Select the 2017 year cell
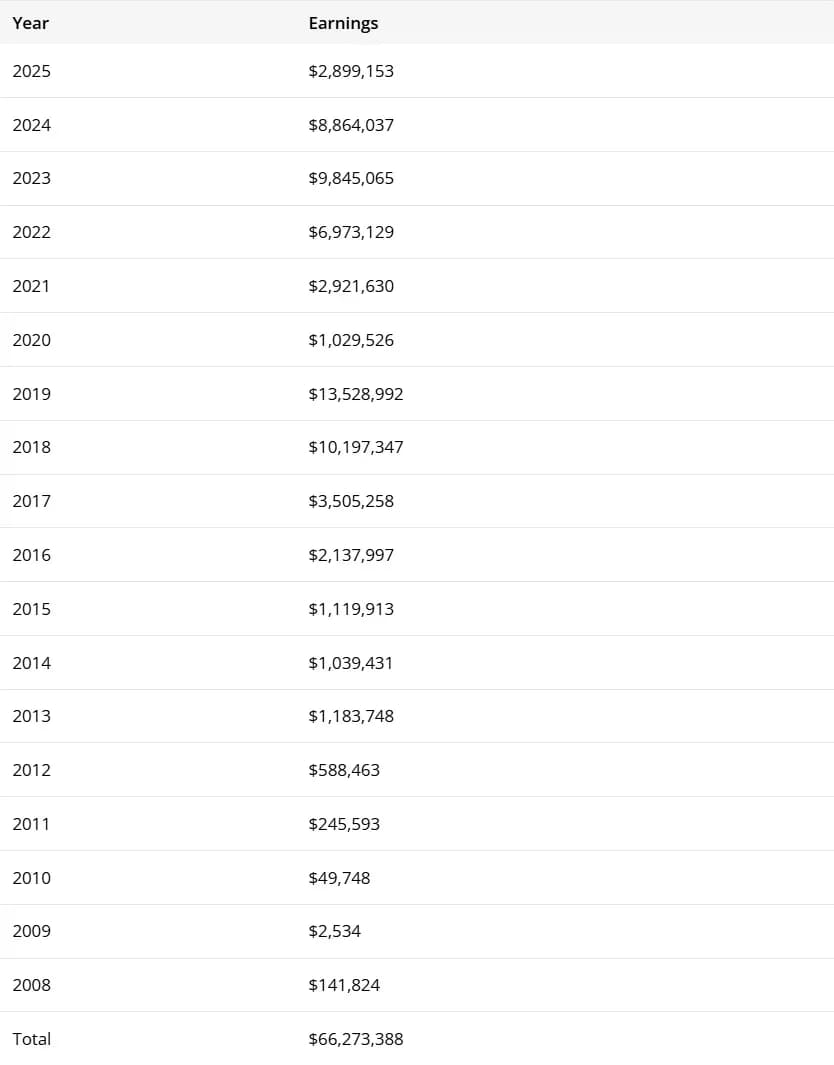Screen dimensions: 834x1065 pos(31,501)
